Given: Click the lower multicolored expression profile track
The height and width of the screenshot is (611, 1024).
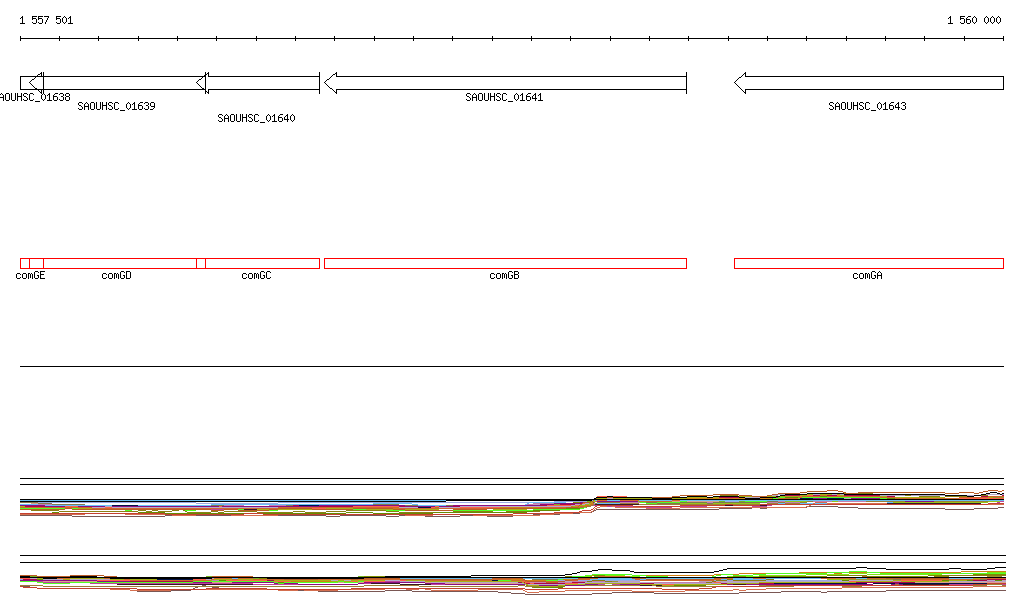Looking at the screenshot, I should pos(513,580).
